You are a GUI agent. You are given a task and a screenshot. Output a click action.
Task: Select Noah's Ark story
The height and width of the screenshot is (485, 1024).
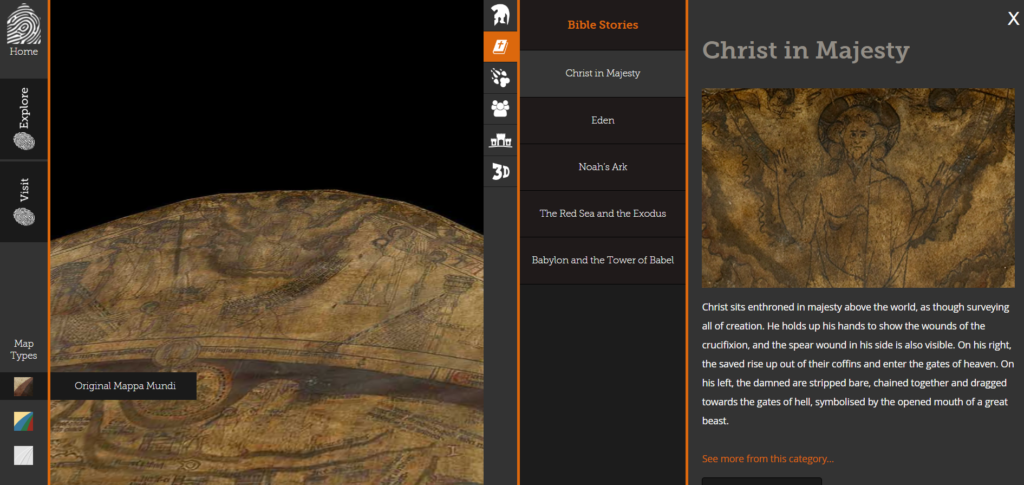pos(603,167)
